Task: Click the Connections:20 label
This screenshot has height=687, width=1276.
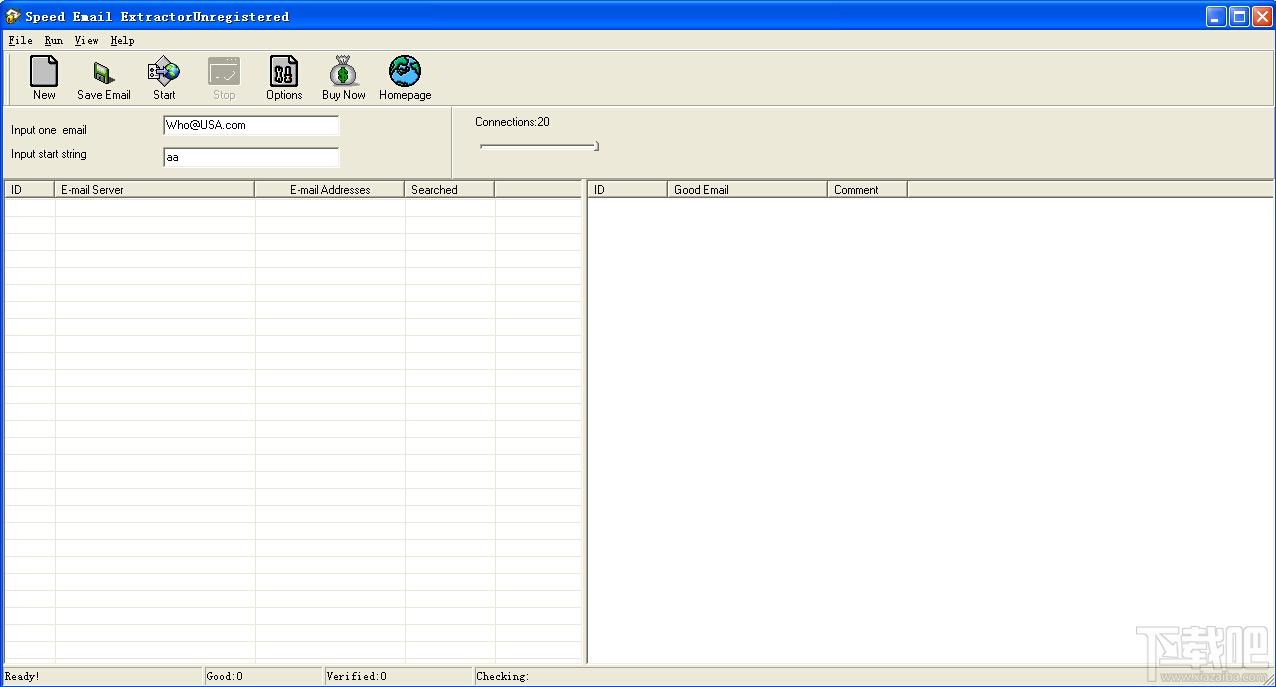Action: click(x=512, y=122)
